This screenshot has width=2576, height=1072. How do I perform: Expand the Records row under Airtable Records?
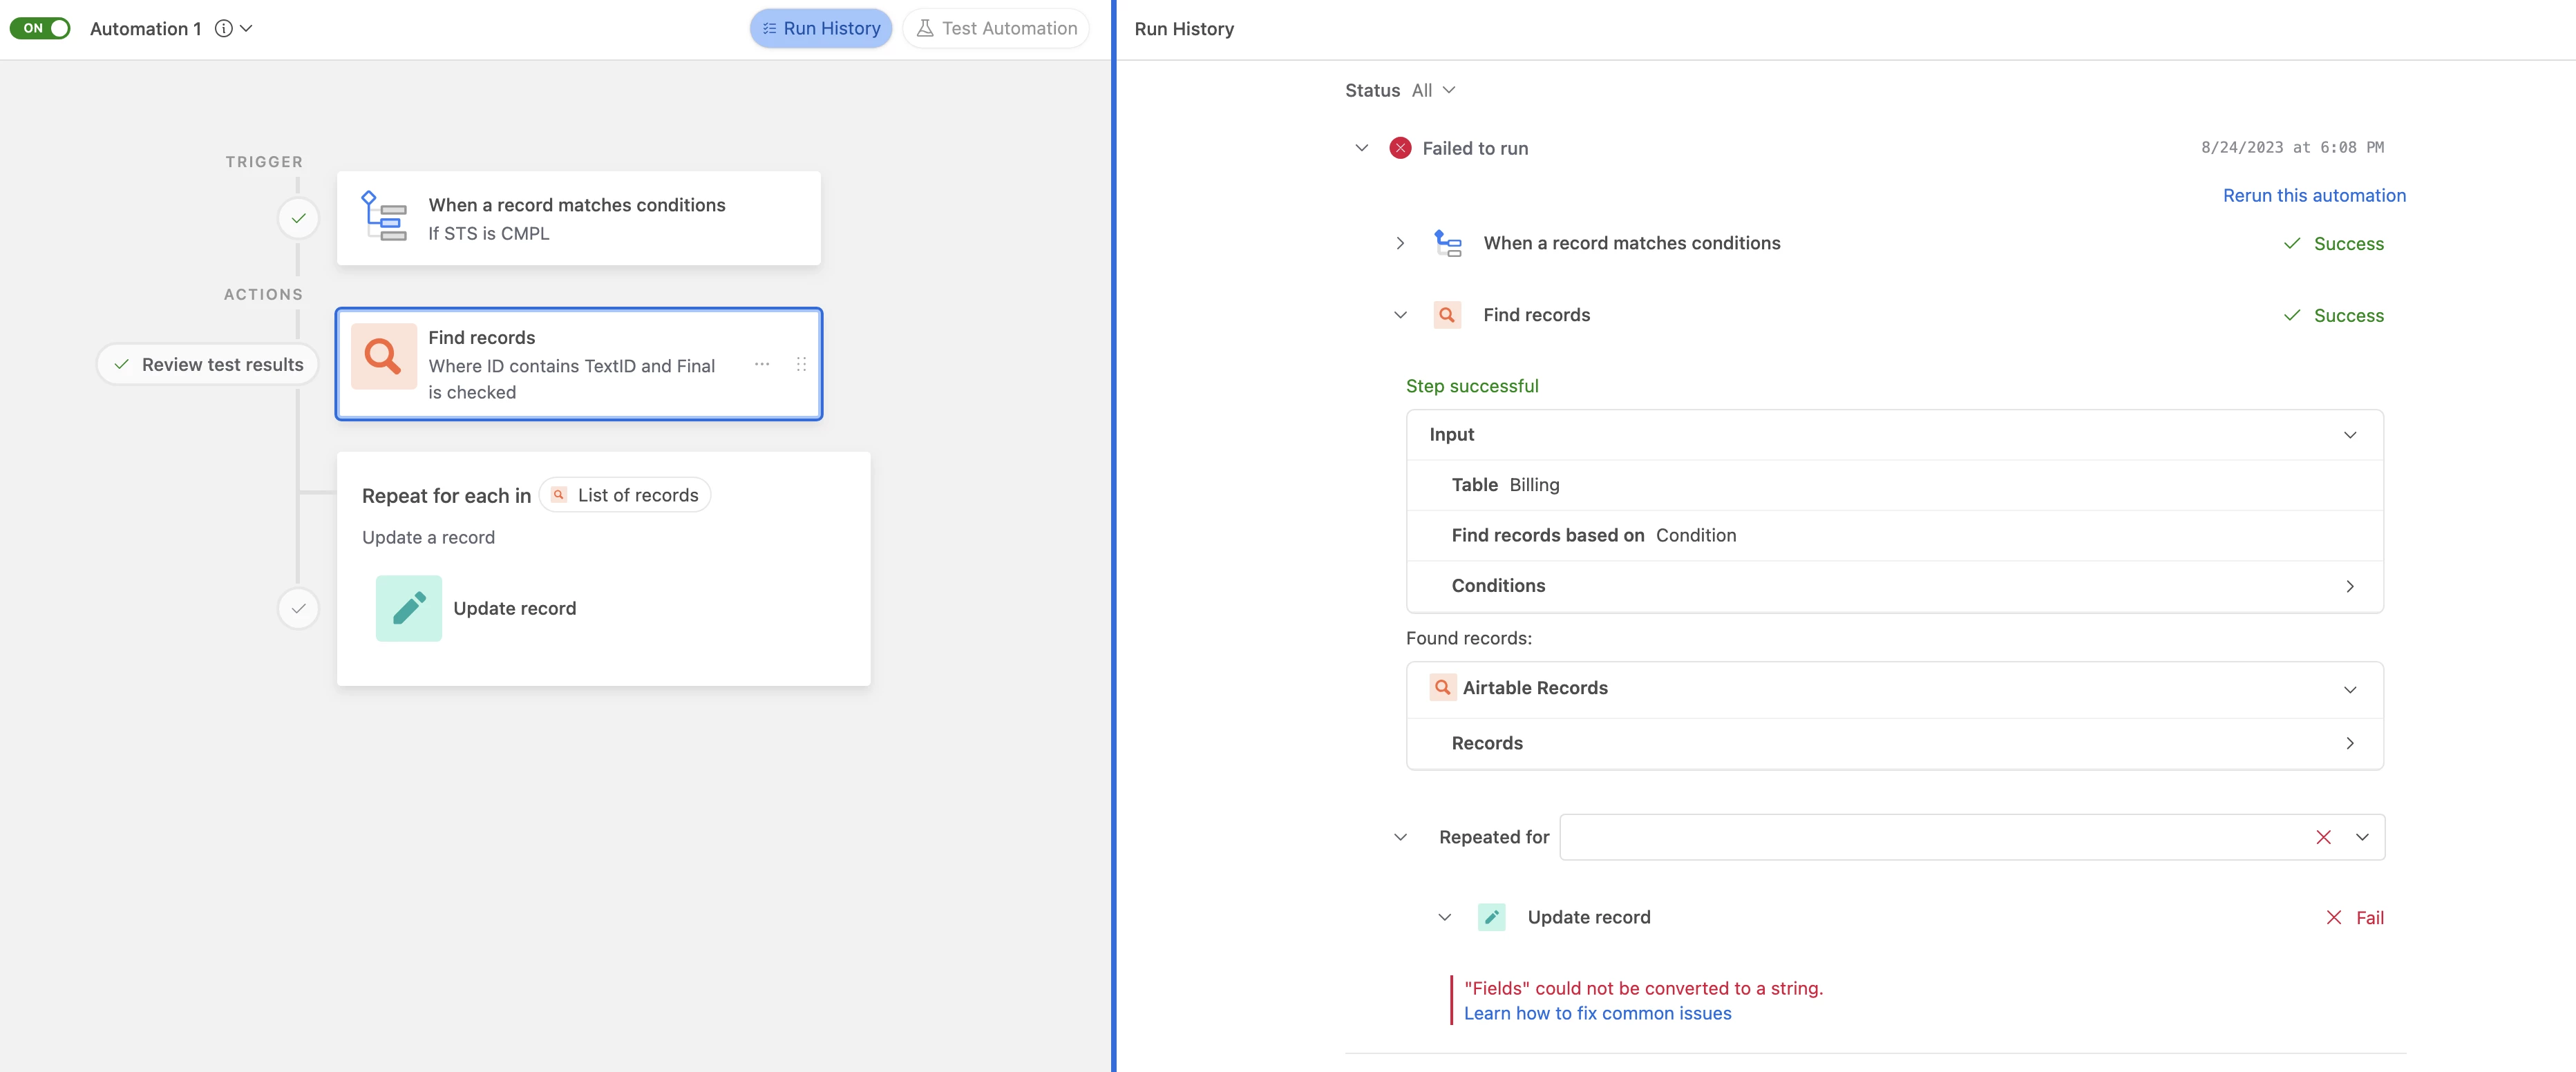click(2350, 743)
